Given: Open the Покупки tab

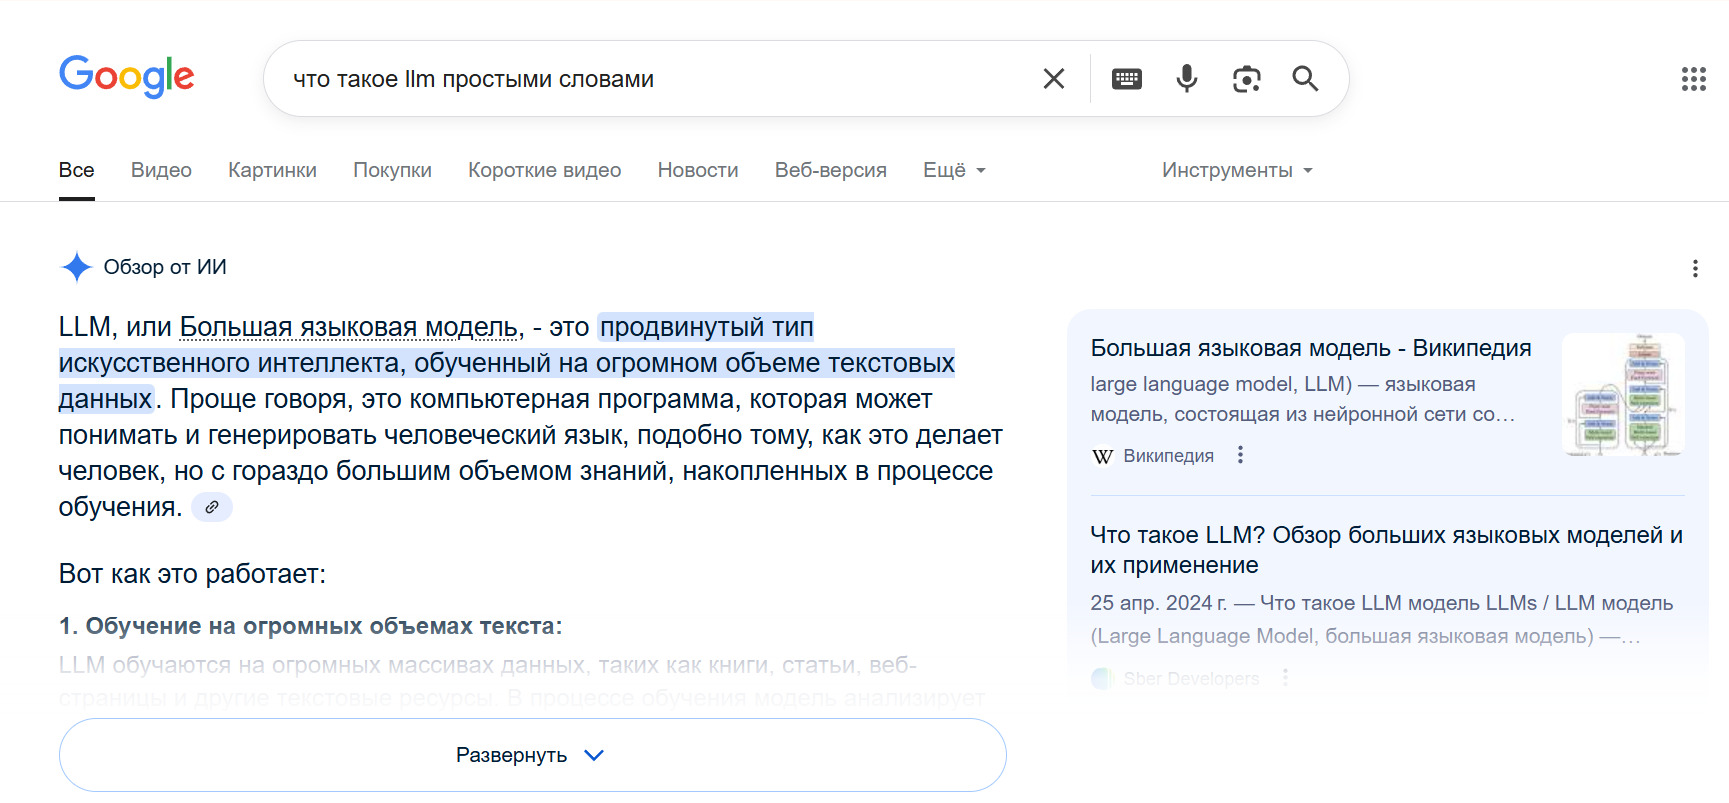Looking at the screenshot, I should point(392,170).
